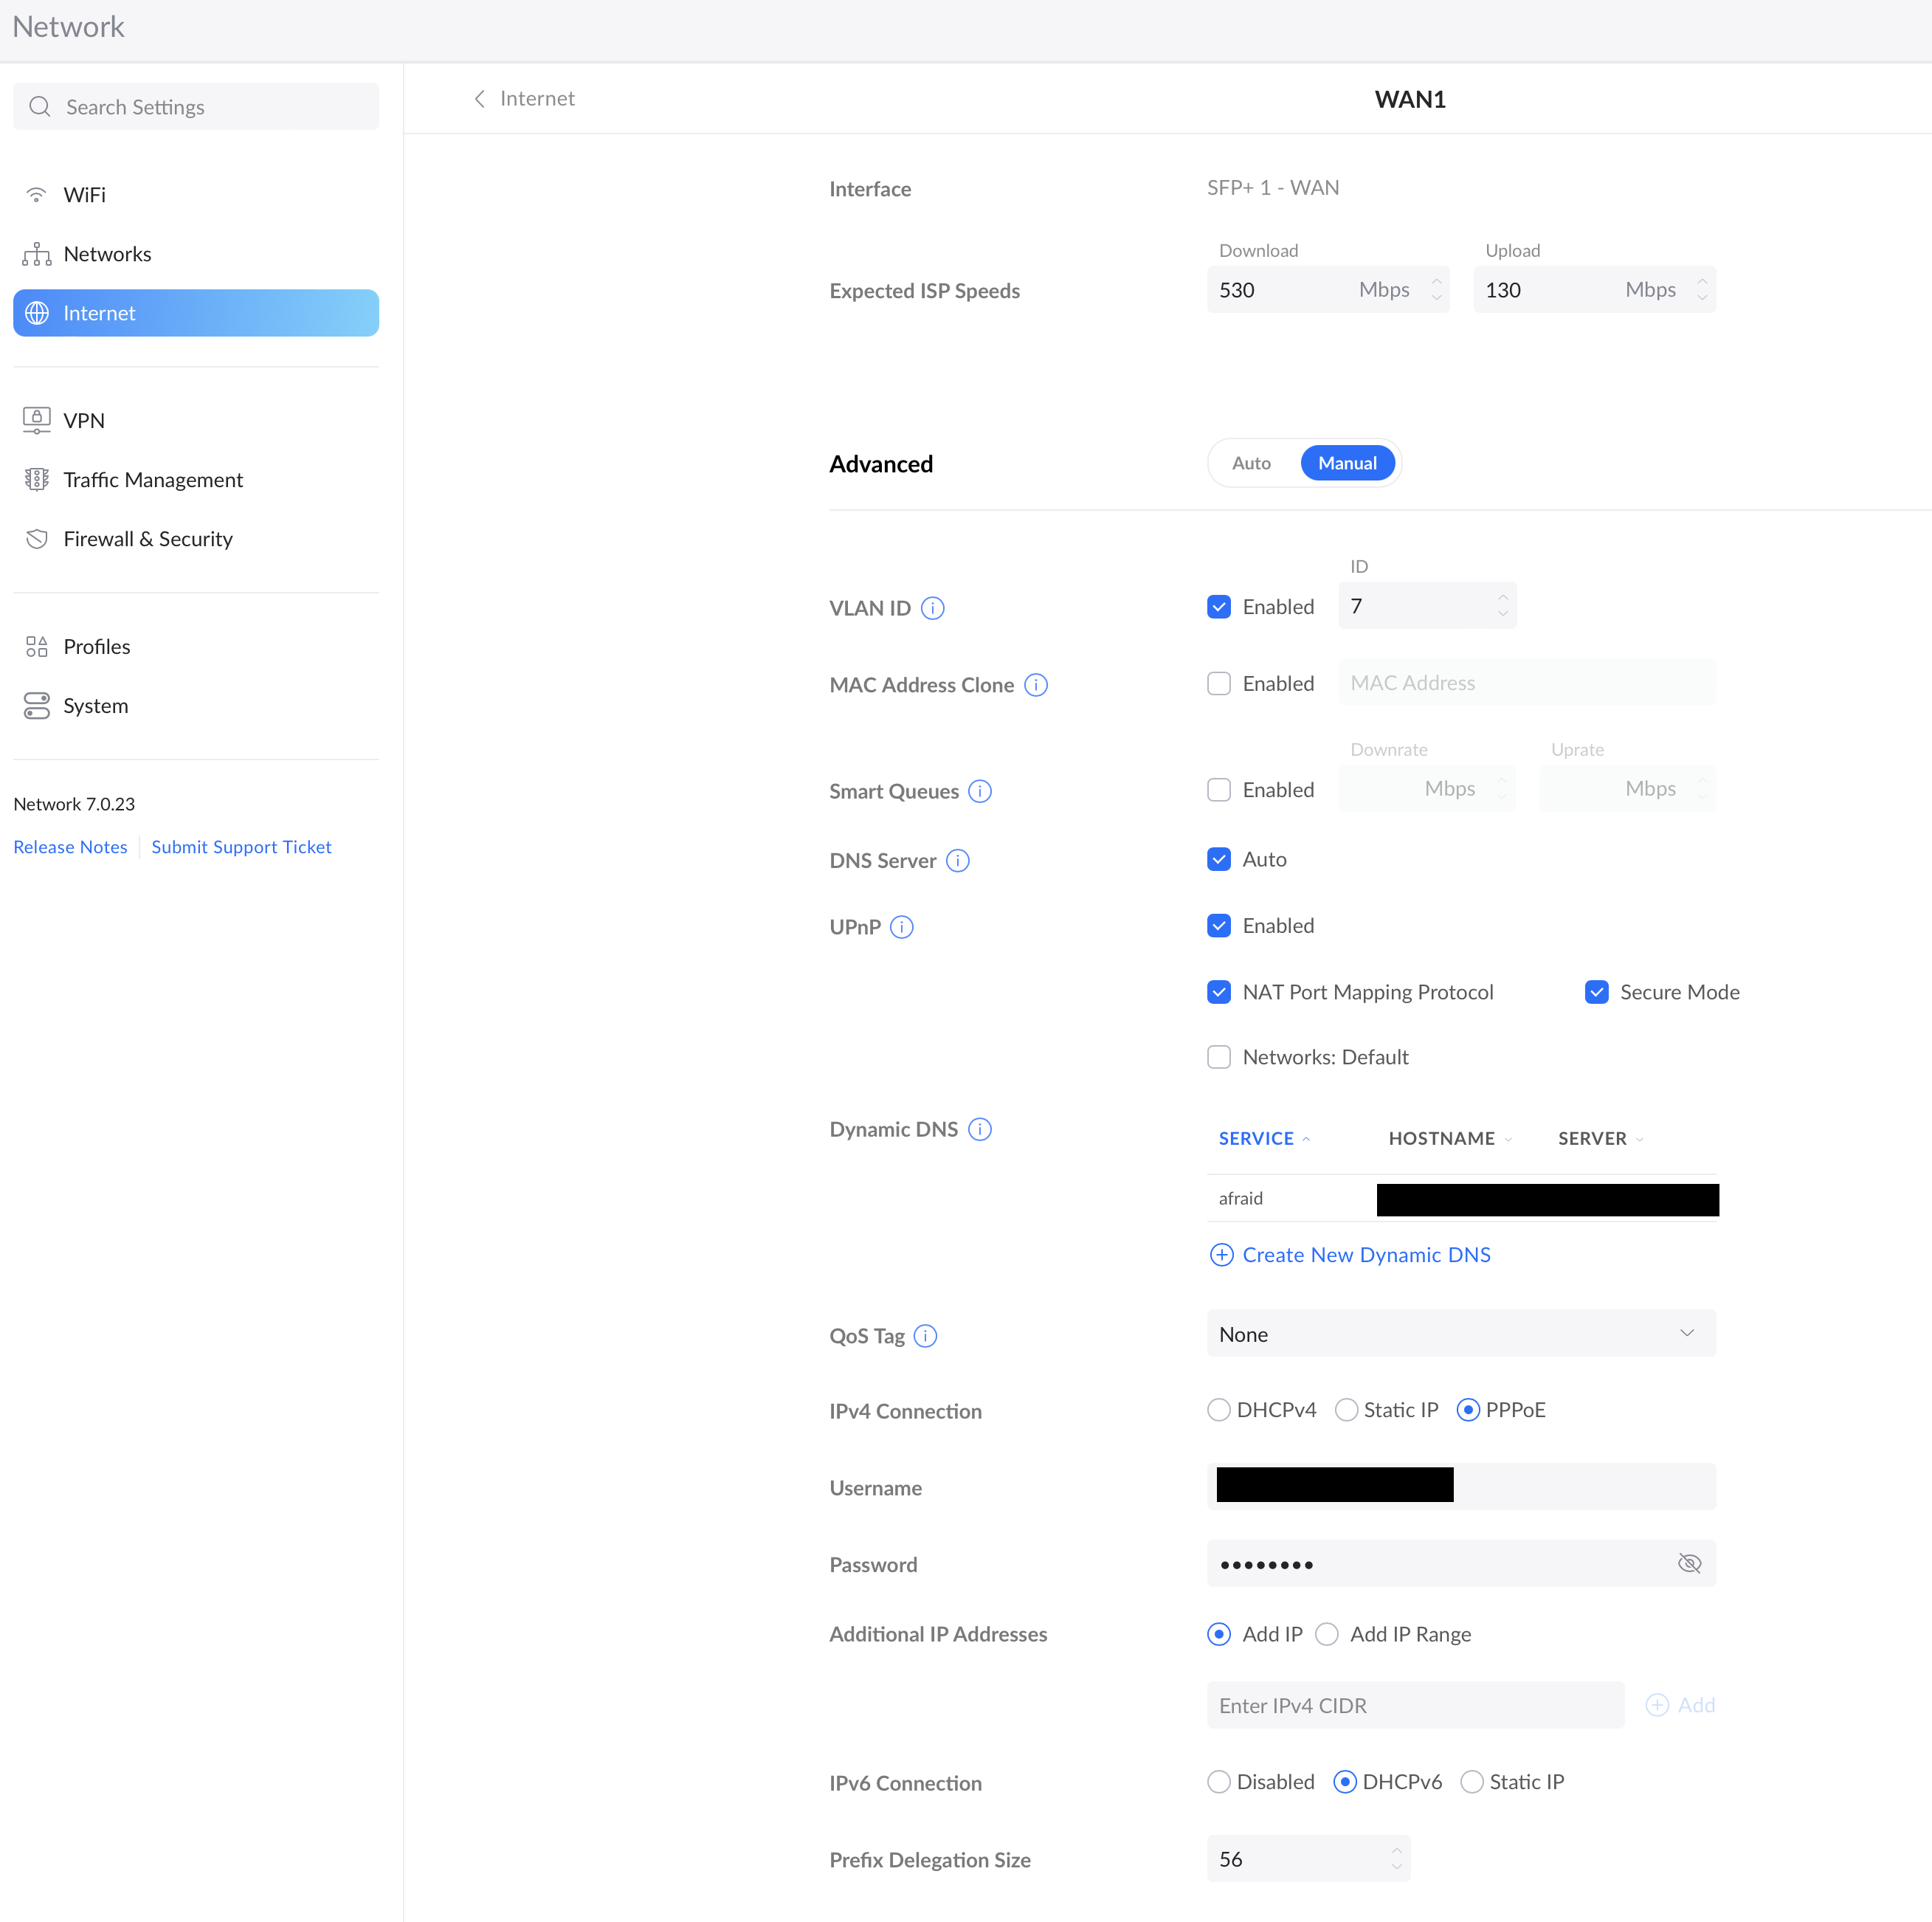
Task: Enable MAC Address Clone checkbox
Action: coord(1218,683)
